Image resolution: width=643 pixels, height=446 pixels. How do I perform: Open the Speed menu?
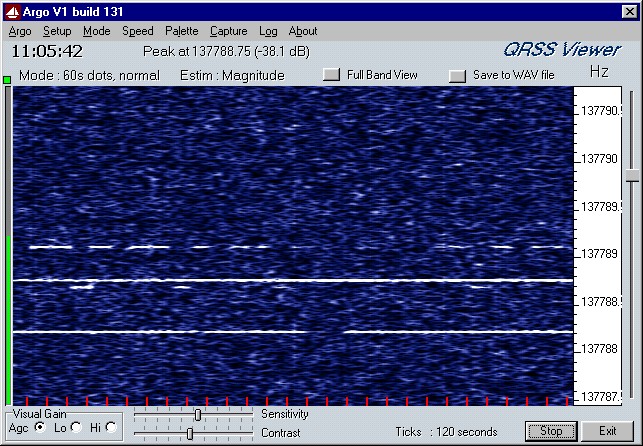coord(138,31)
